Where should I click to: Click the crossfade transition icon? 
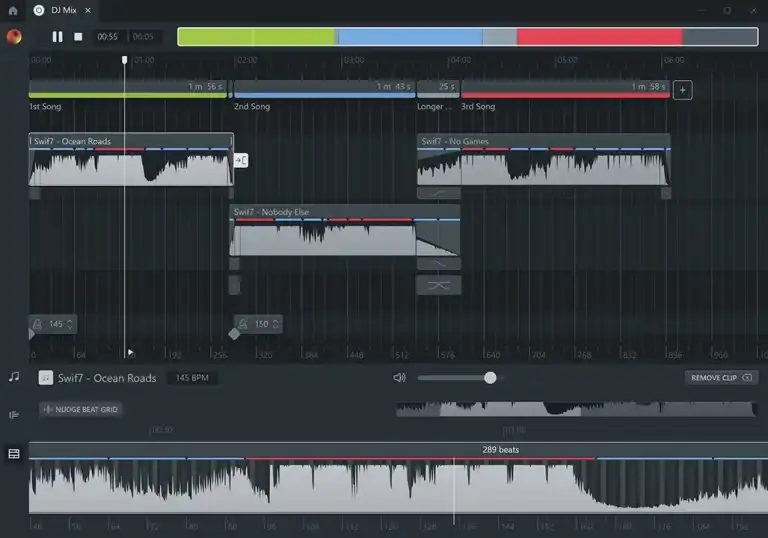click(438, 285)
